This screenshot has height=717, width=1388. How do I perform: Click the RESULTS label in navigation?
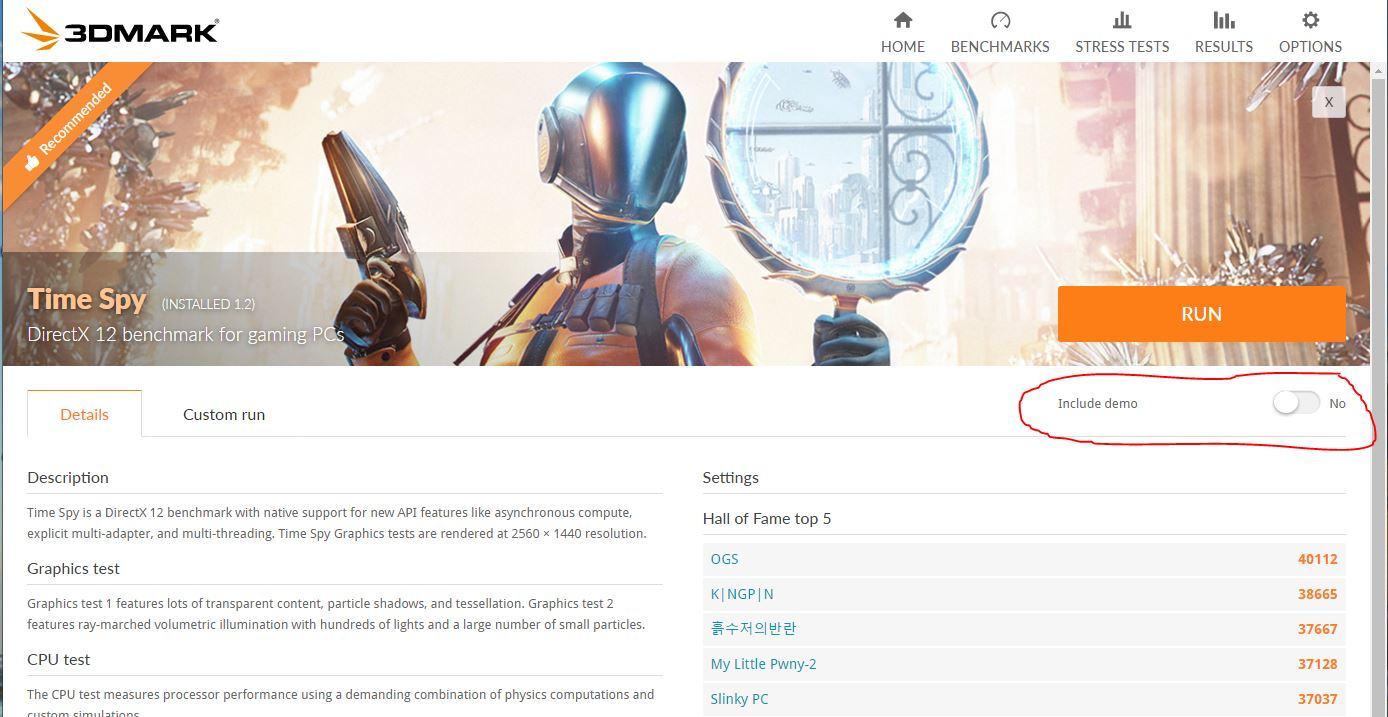(x=1224, y=47)
